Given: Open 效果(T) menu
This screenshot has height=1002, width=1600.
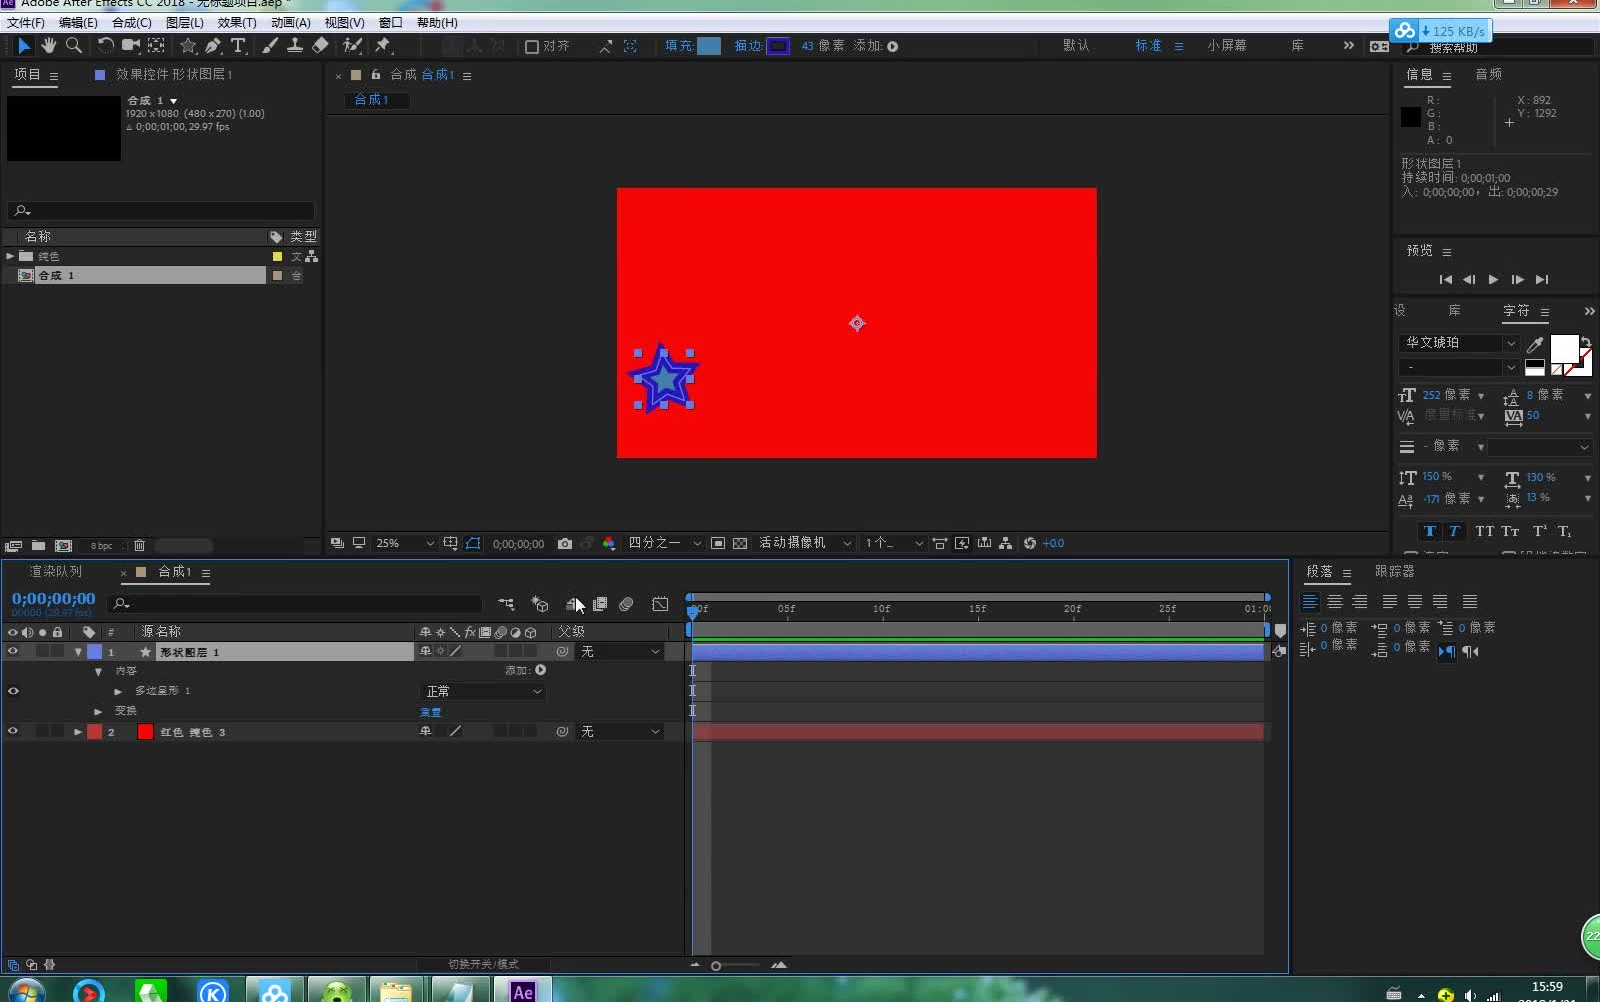Looking at the screenshot, I should (237, 22).
